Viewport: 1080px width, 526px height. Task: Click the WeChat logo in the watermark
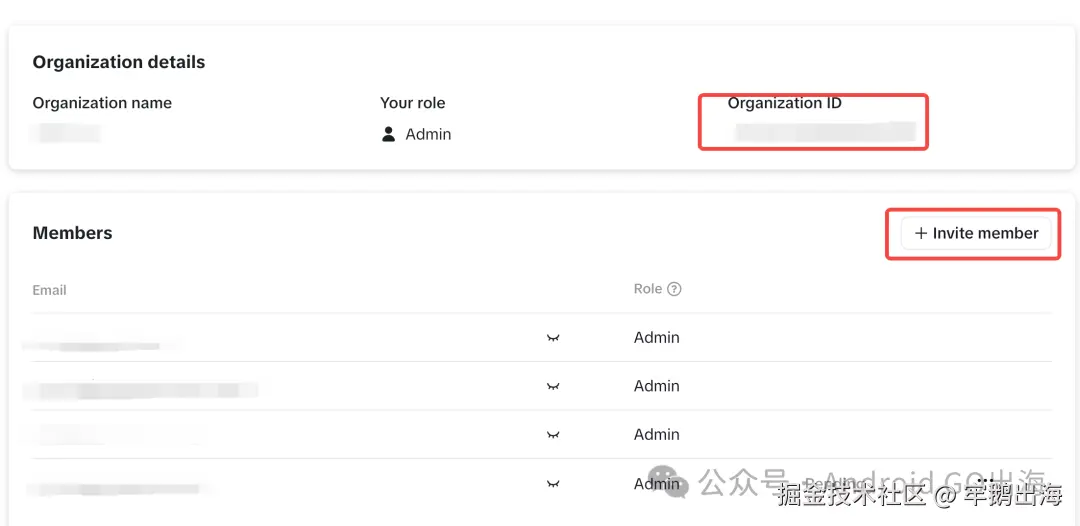click(x=667, y=482)
